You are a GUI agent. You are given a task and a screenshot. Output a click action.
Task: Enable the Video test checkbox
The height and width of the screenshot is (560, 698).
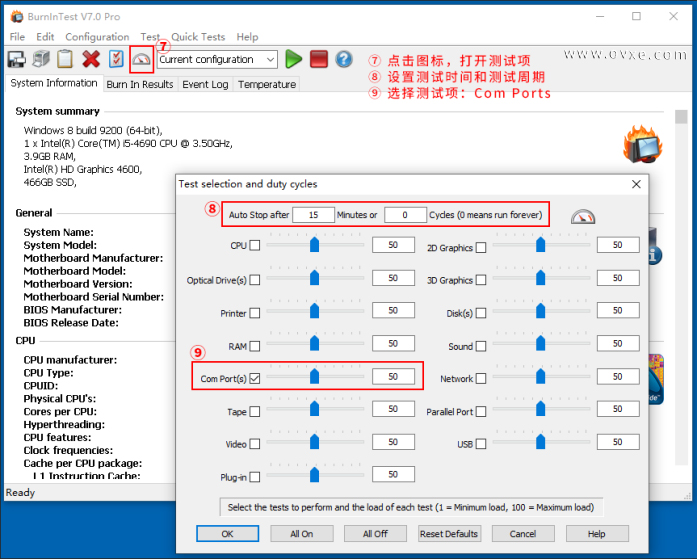255,444
